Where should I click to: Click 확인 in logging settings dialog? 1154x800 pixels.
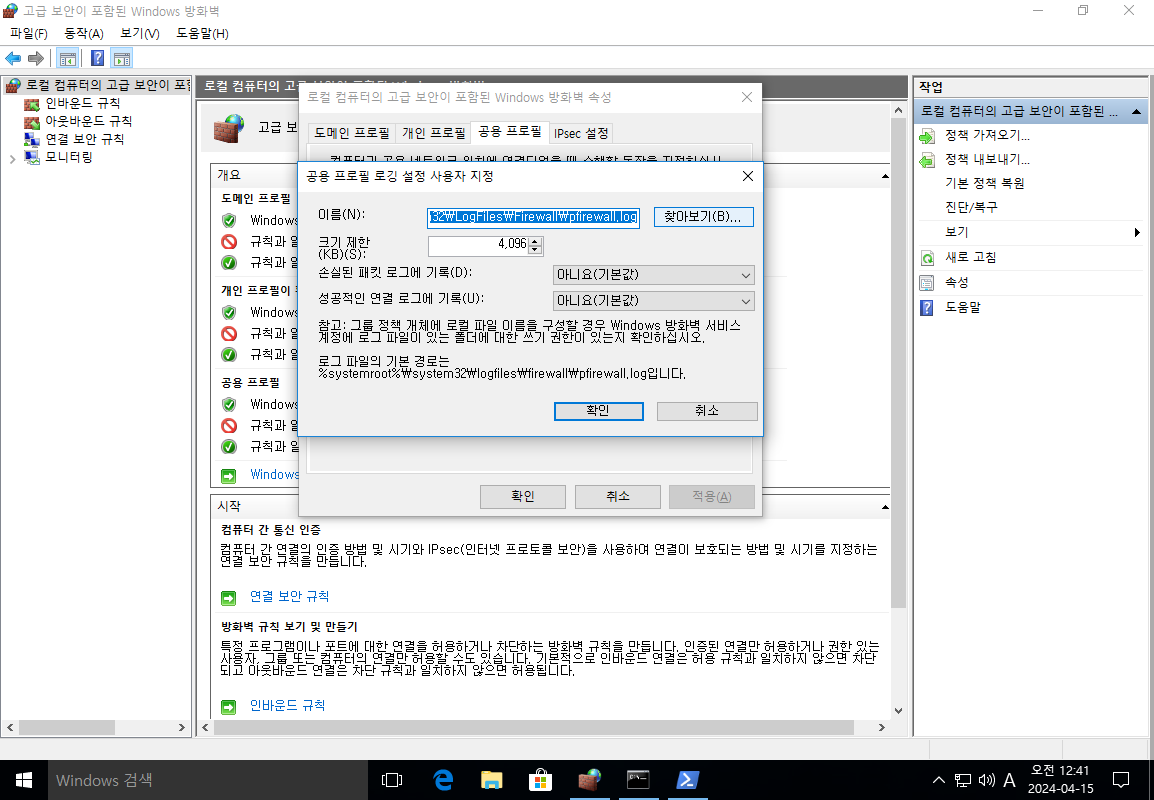(x=598, y=411)
